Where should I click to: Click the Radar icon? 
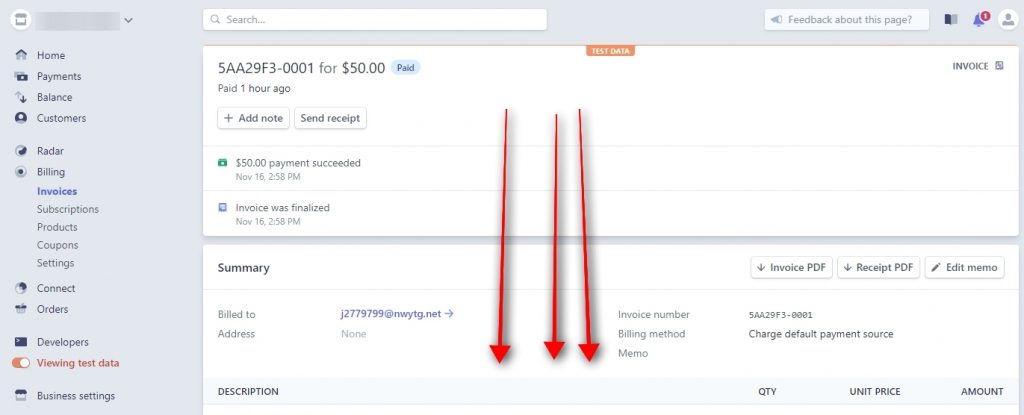click(x=21, y=151)
